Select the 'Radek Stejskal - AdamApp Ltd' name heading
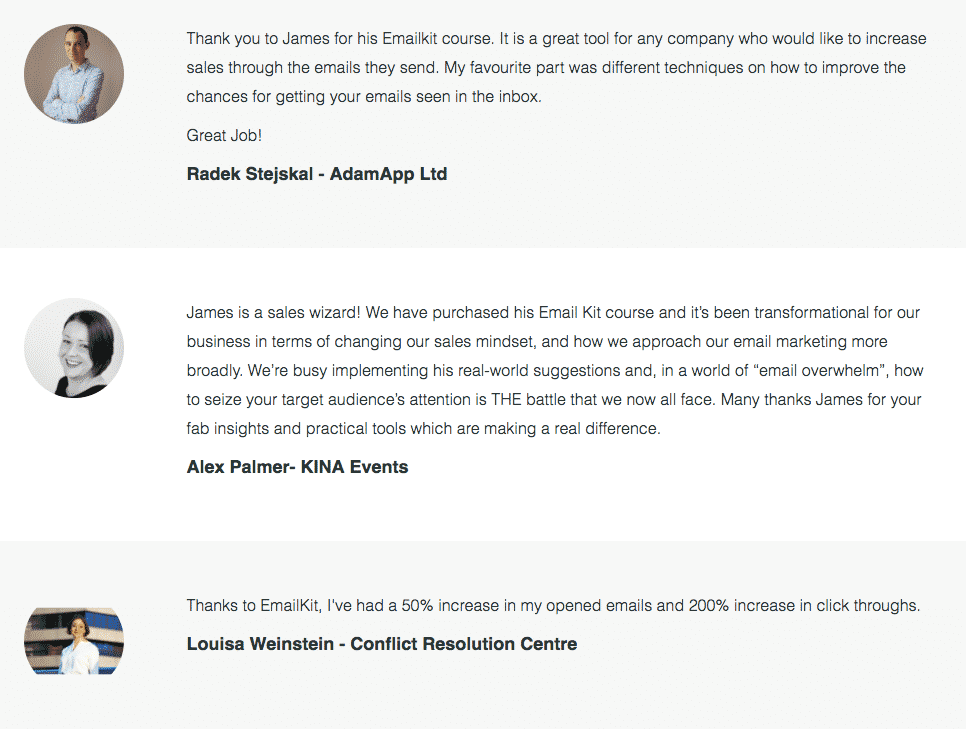 pos(317,174)
